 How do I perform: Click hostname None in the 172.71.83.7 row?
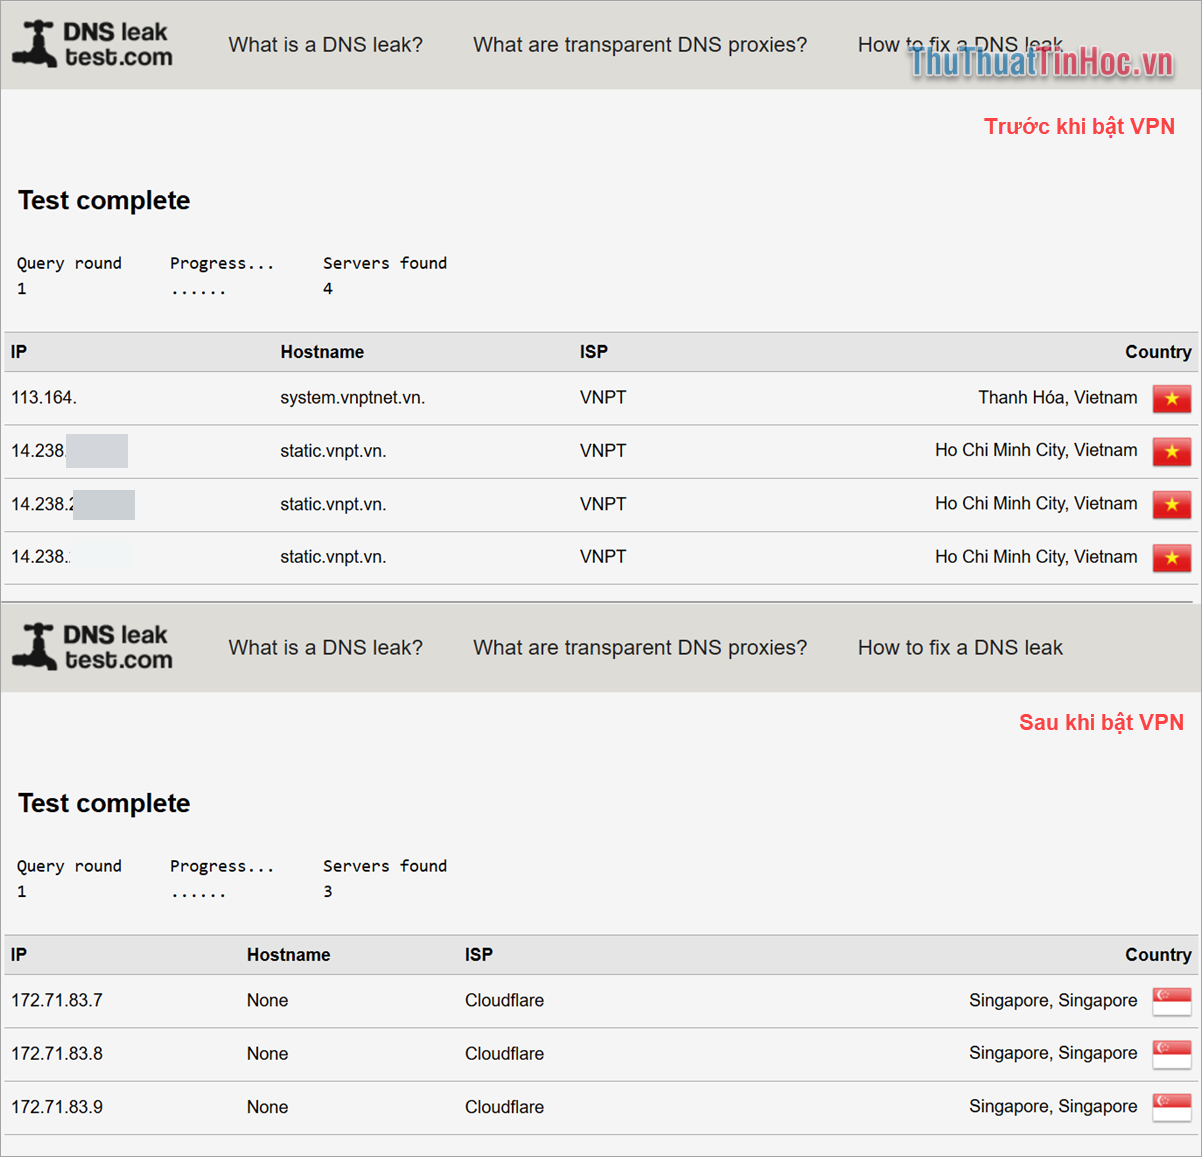click(268, 1001)
